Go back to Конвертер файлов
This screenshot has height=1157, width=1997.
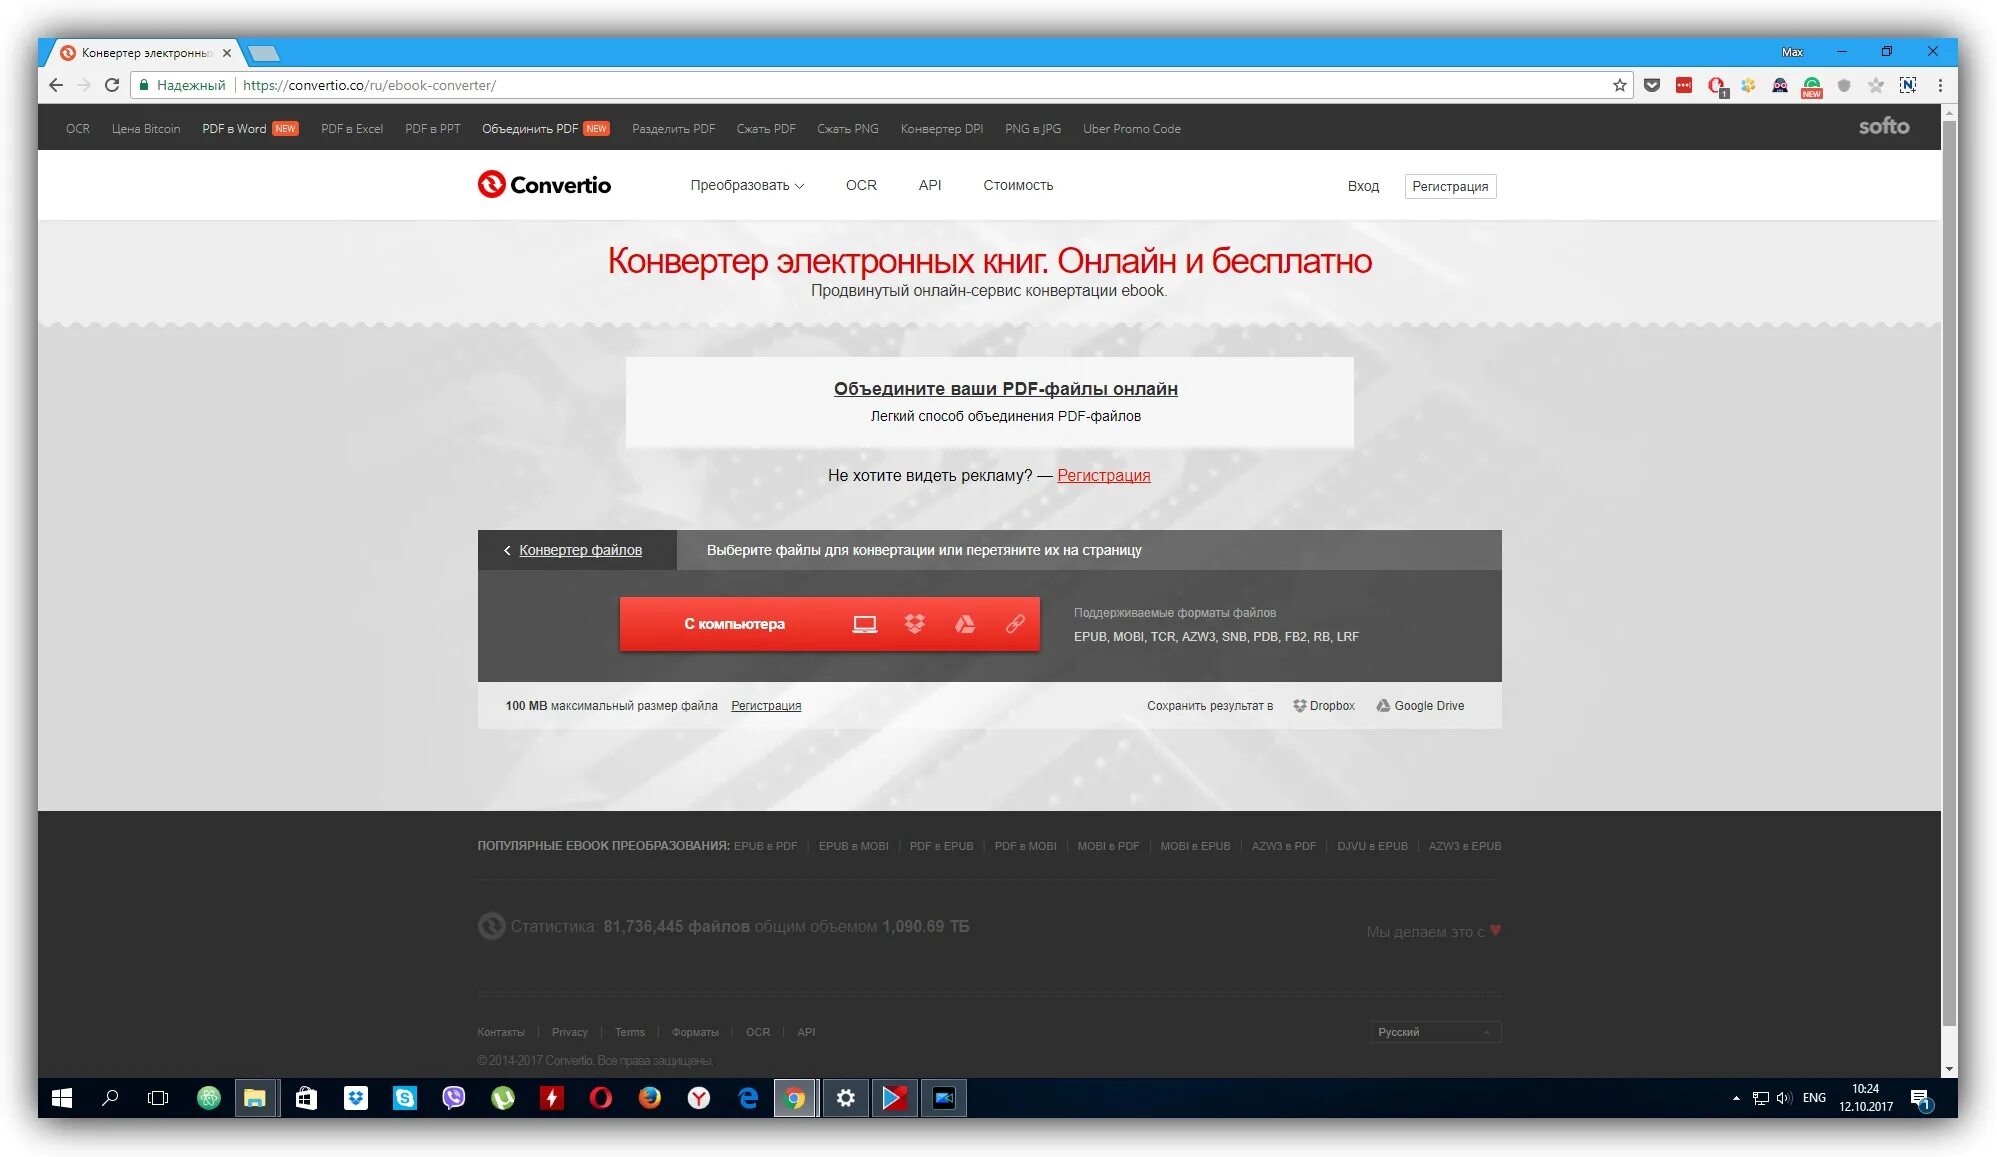coord(580,550)
